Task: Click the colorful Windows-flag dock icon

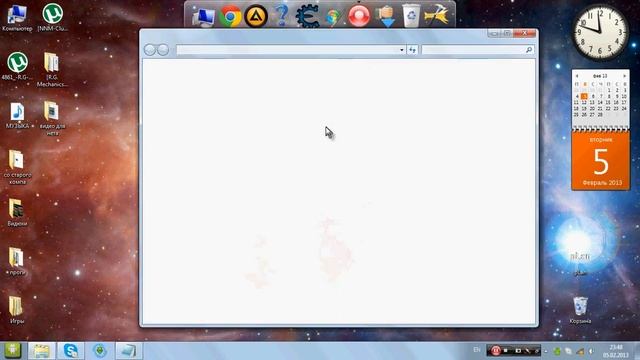Action: coord(333,18)
